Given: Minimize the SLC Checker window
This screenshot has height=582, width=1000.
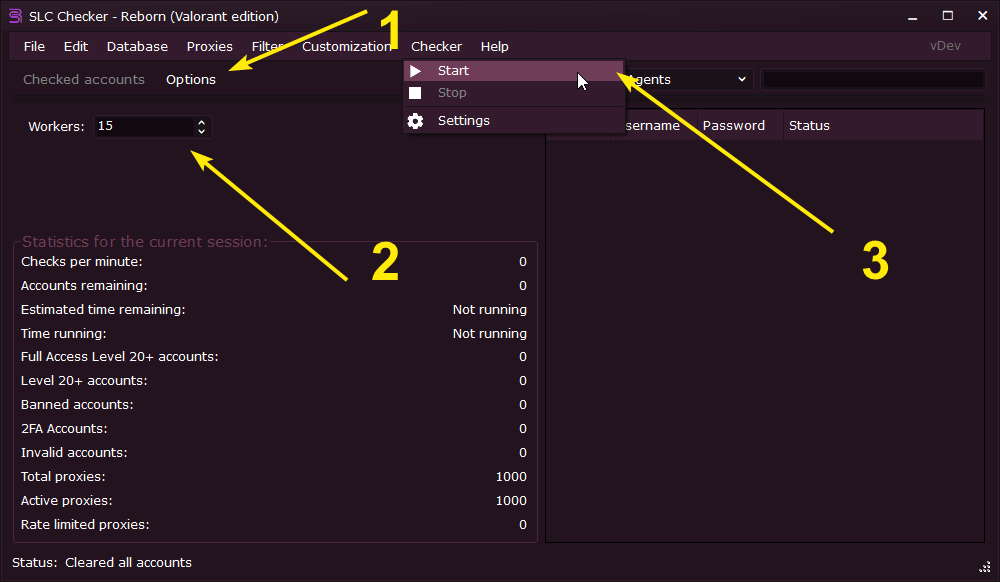Looking at the screenshot, I should [913, 17].
